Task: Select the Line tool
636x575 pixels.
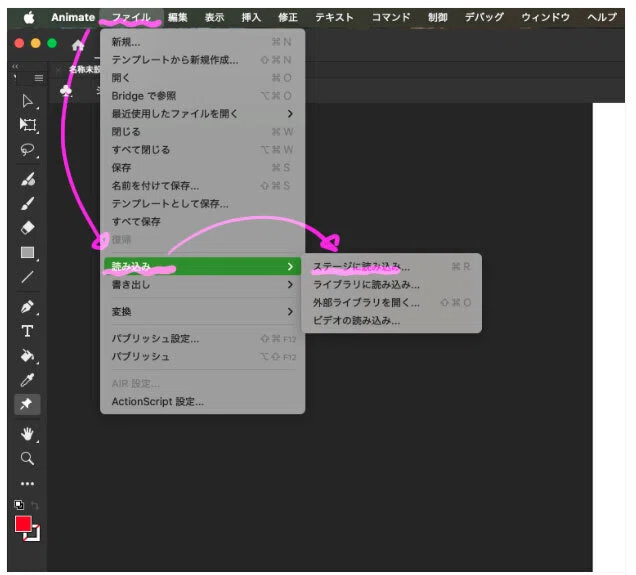Action: (27, 277)
